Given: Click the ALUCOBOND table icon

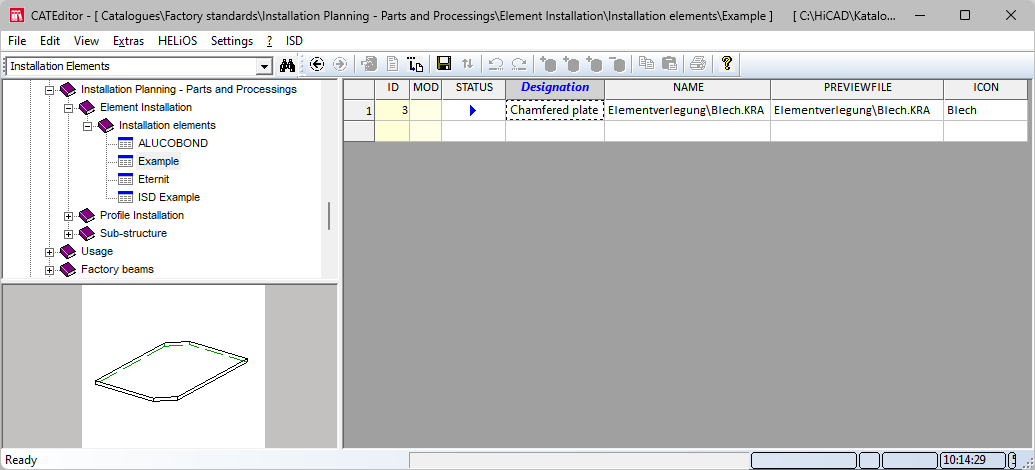Looking at the screenshot, I should (x=125, y=143).
